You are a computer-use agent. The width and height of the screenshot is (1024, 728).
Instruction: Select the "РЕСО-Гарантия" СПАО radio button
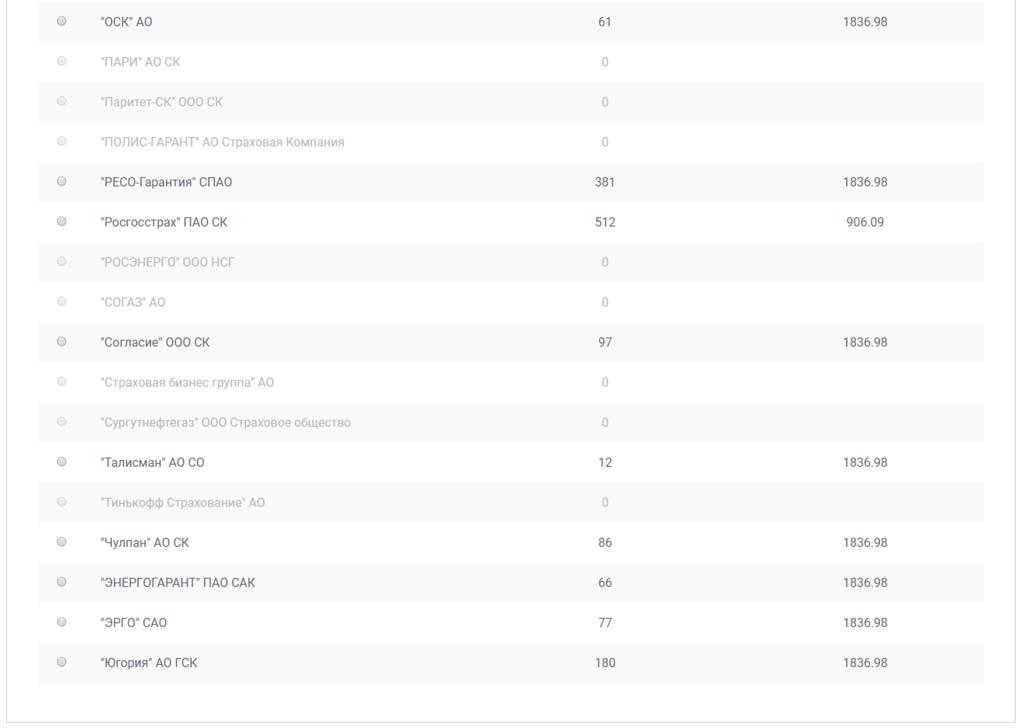(x=62, y=181)
